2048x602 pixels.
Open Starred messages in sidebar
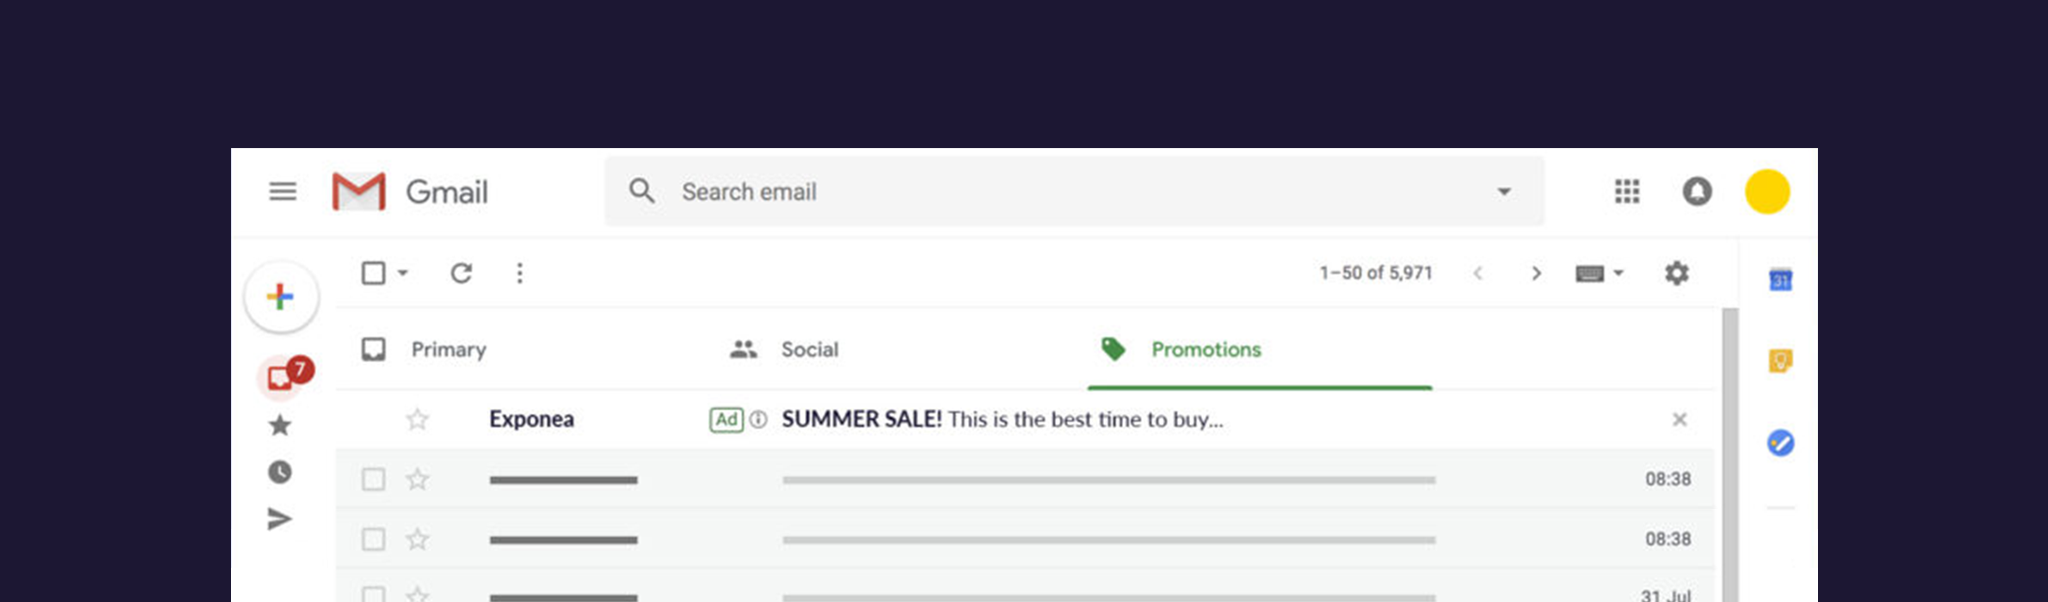(280, 425)
